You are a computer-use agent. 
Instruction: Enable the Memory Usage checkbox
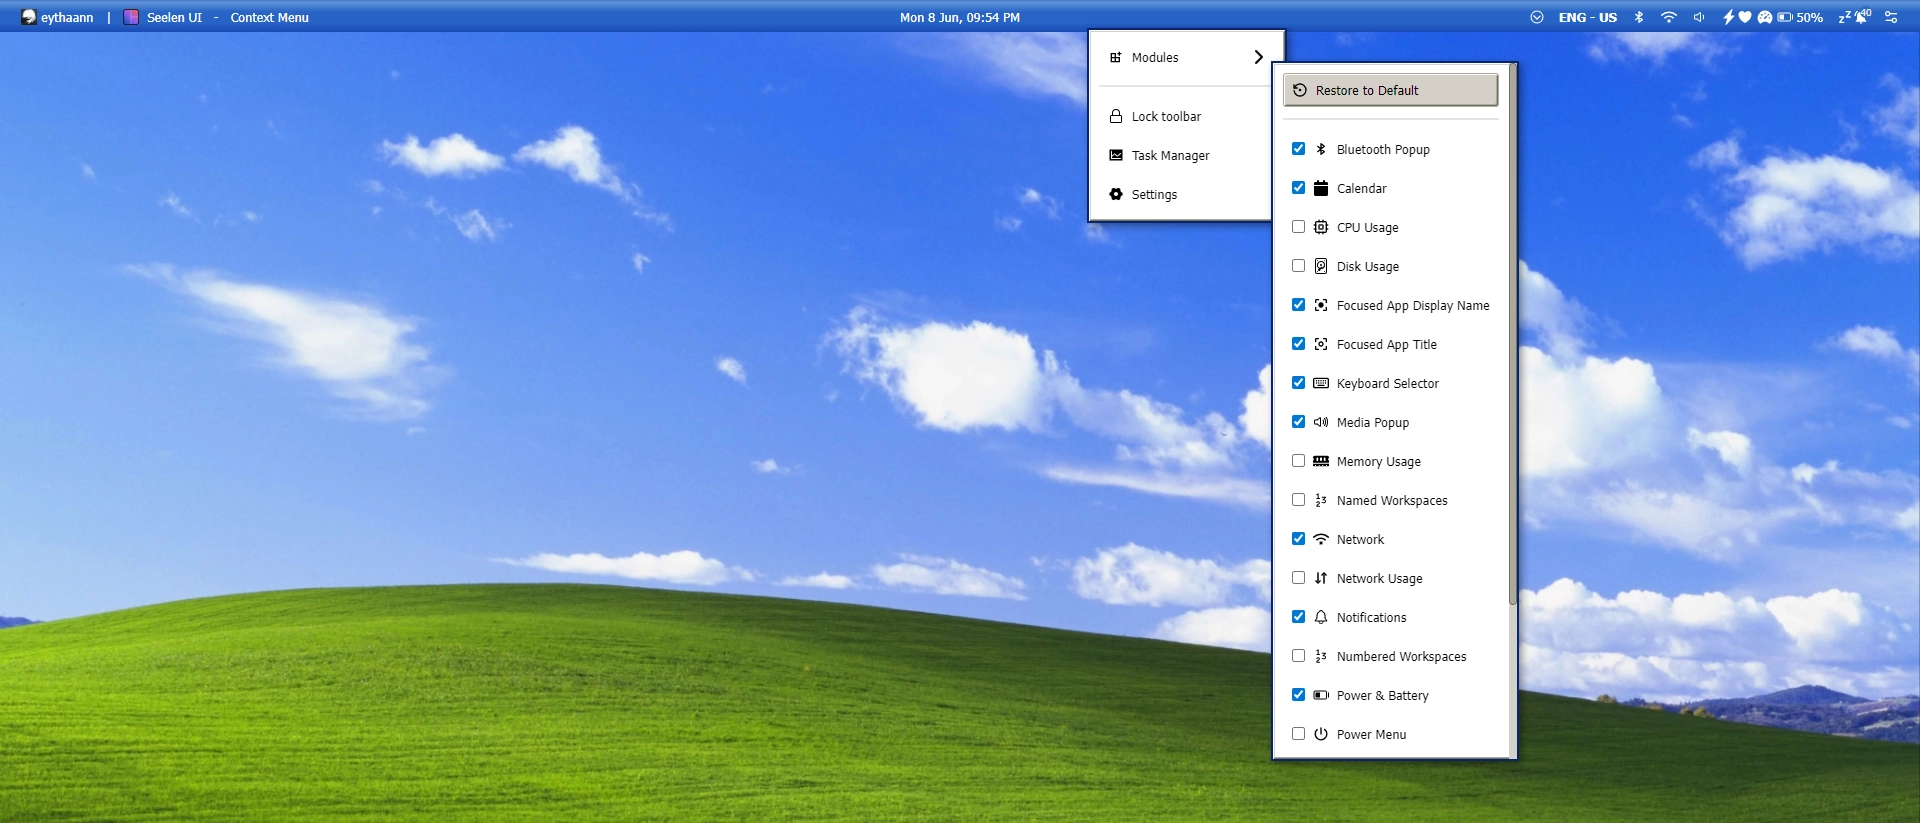pos(1298,461)
